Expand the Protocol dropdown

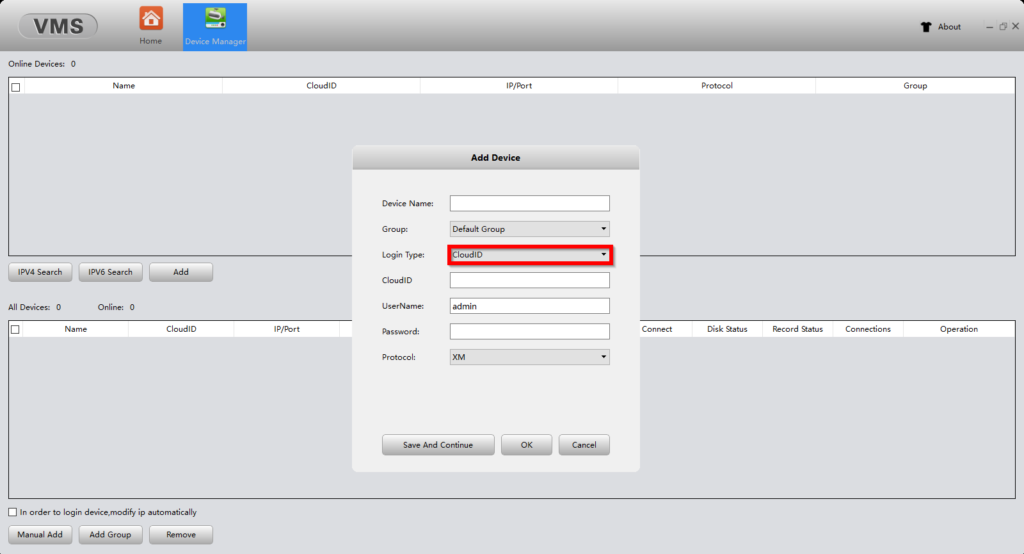(529, 357)
